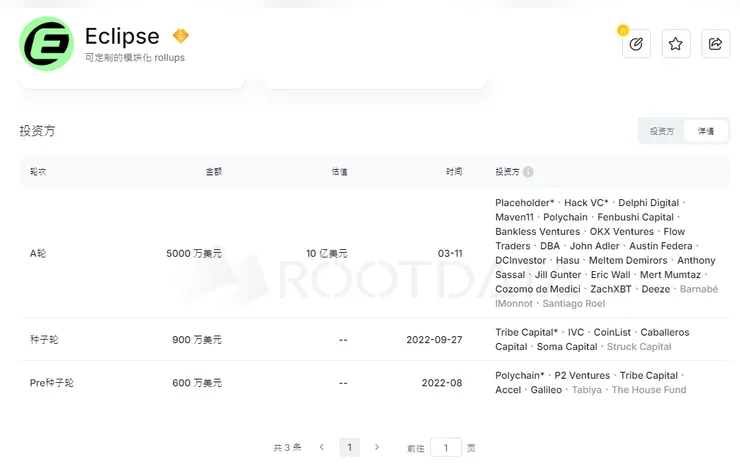Share the project via share icon
The image size is (740, 467).
tap(715, 44)
